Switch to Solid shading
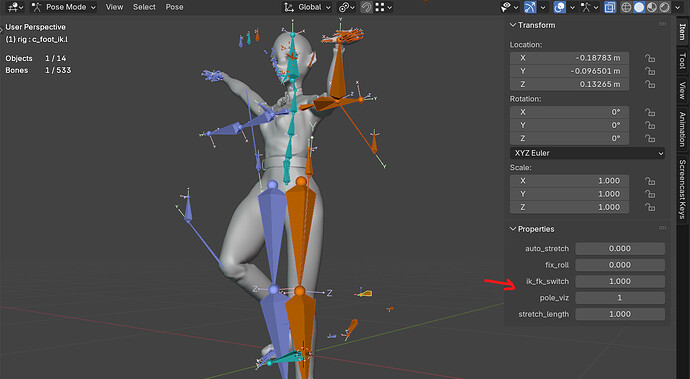 point(639,7)
